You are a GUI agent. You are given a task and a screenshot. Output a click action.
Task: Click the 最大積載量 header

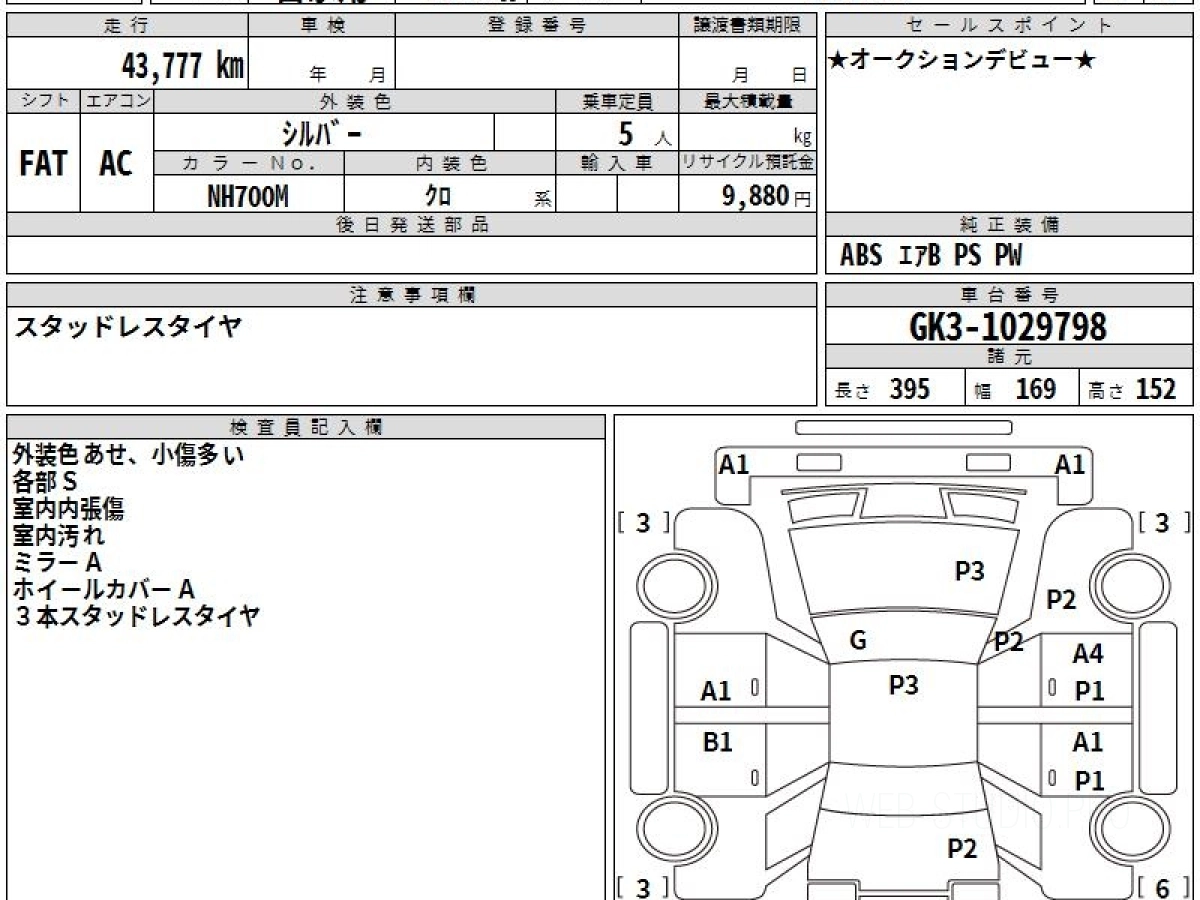click(x=748, y=101)
